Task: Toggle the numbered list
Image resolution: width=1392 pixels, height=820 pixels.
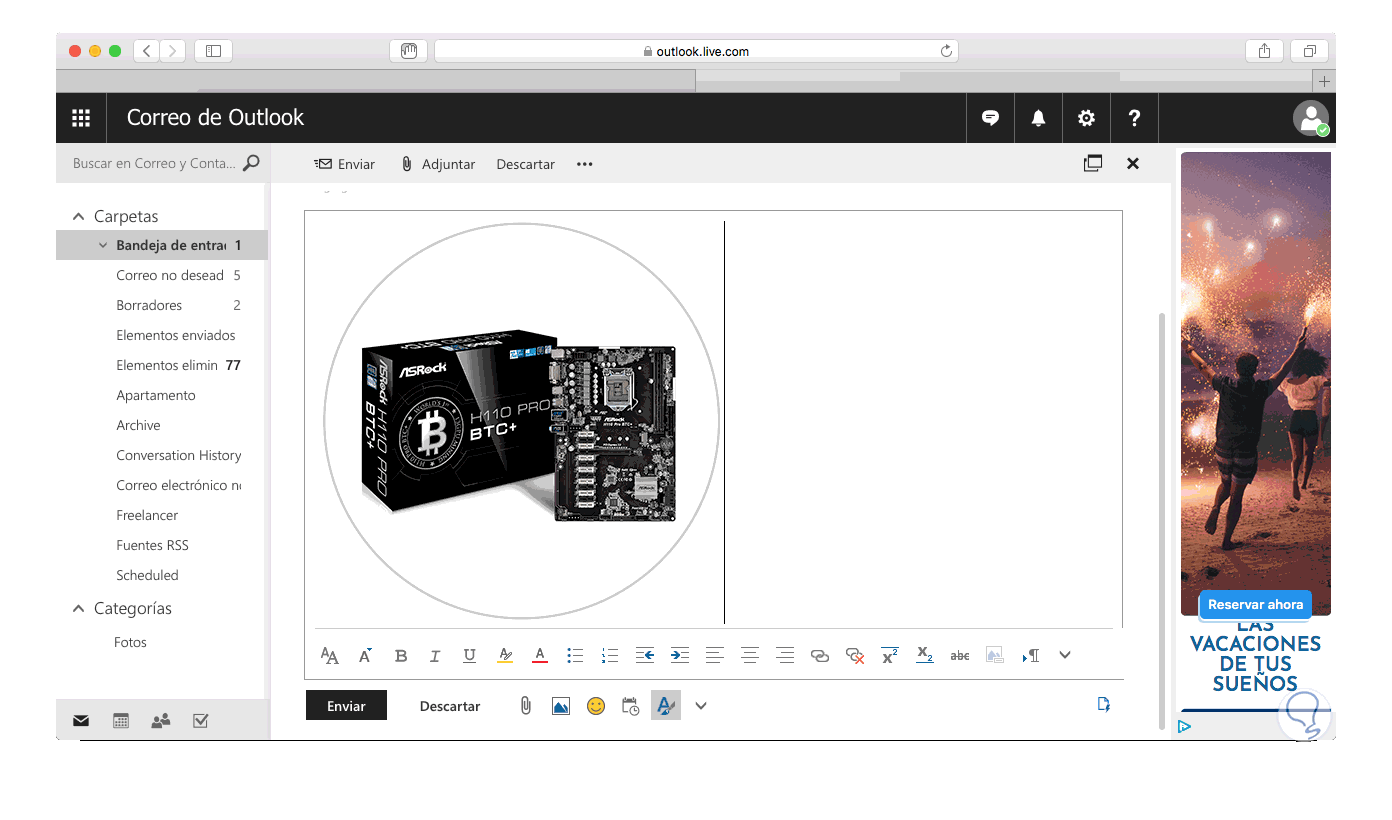Action: [x=610, y=656]
